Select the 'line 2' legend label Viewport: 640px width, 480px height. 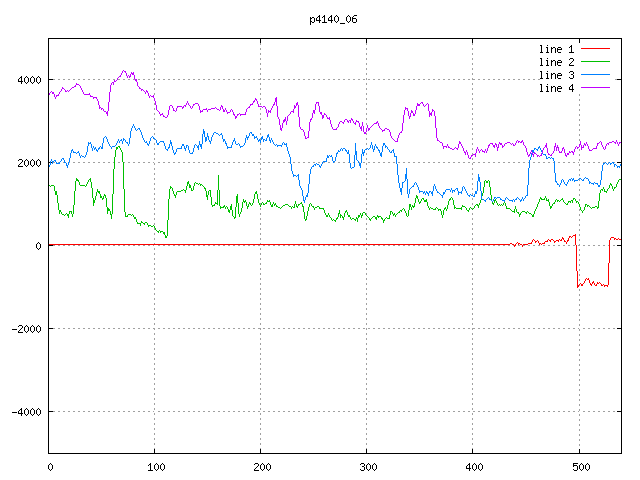point(557,62)
